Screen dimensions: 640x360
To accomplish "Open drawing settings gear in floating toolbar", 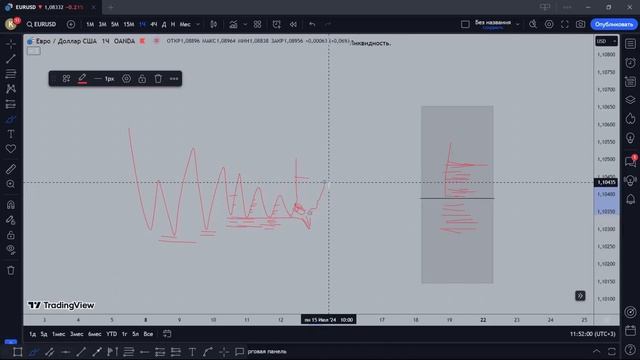I will (127, 79).
